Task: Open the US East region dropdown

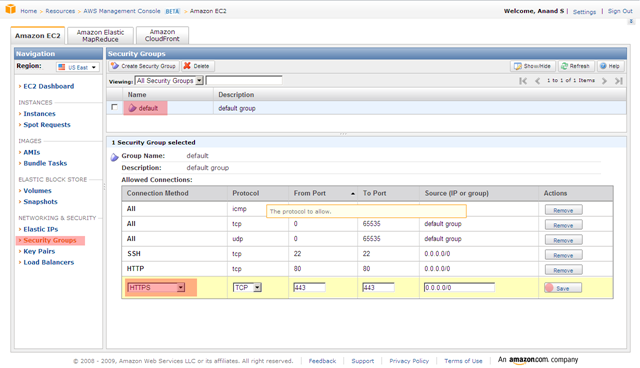Action: pyautogui.click(x=78, y=67)
